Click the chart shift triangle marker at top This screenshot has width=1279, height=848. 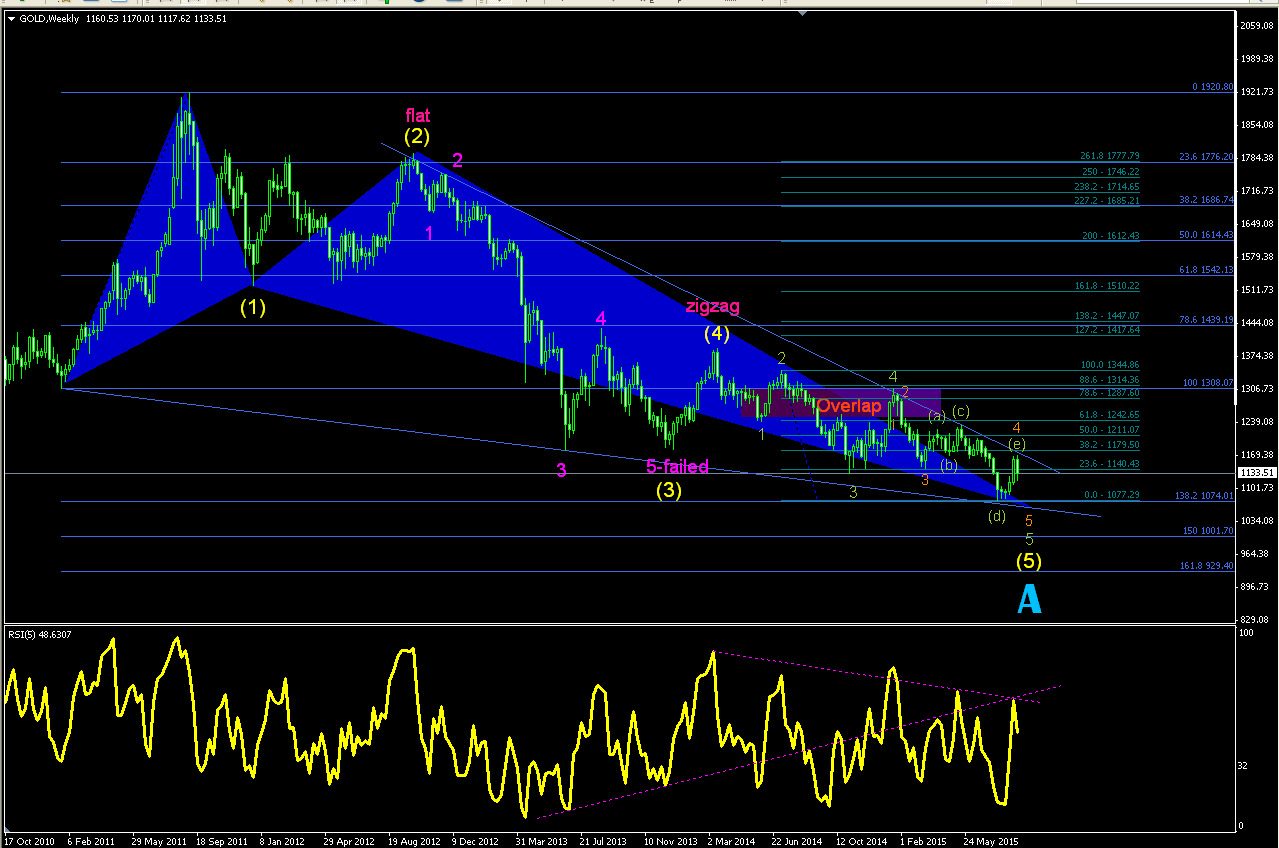coord(802,15)
